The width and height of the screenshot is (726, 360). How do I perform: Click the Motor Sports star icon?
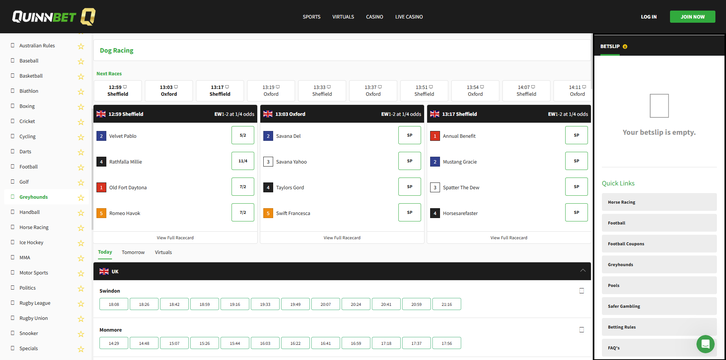coord(81,273)
